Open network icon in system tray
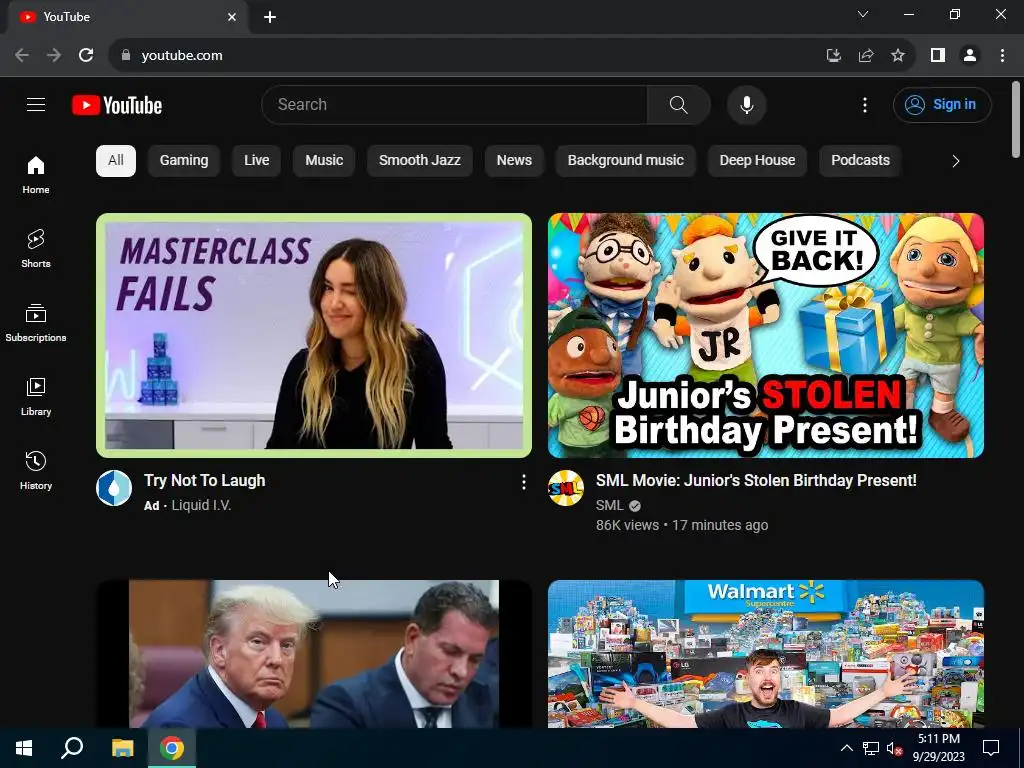 tap(871, 748)
